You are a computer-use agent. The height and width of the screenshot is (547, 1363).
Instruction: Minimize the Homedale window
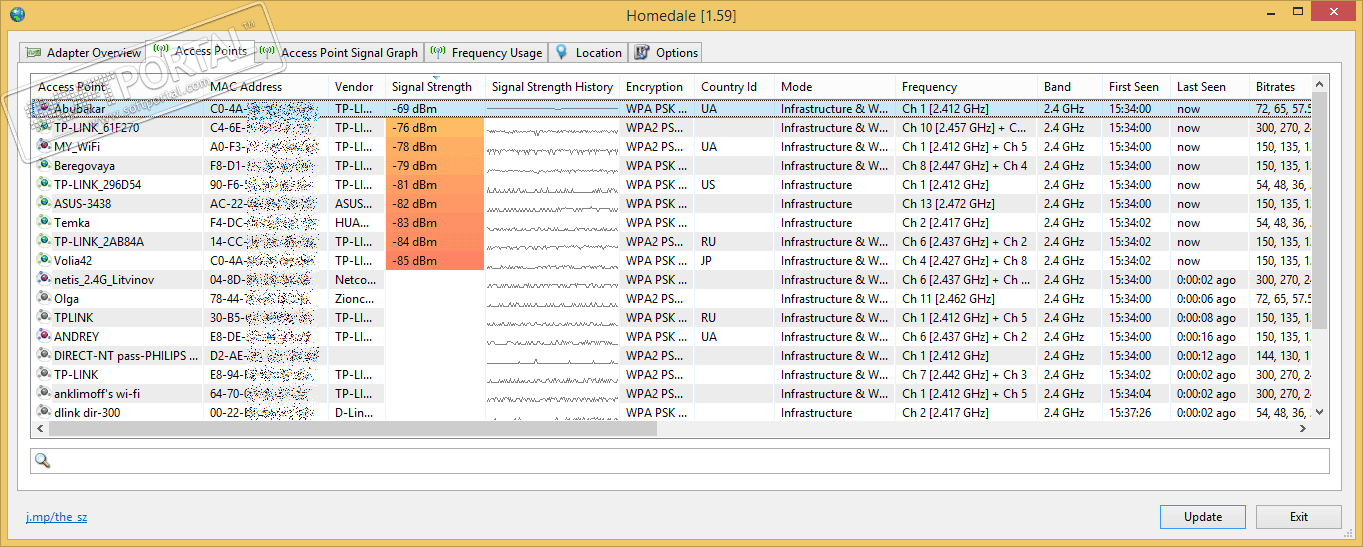1271,12
